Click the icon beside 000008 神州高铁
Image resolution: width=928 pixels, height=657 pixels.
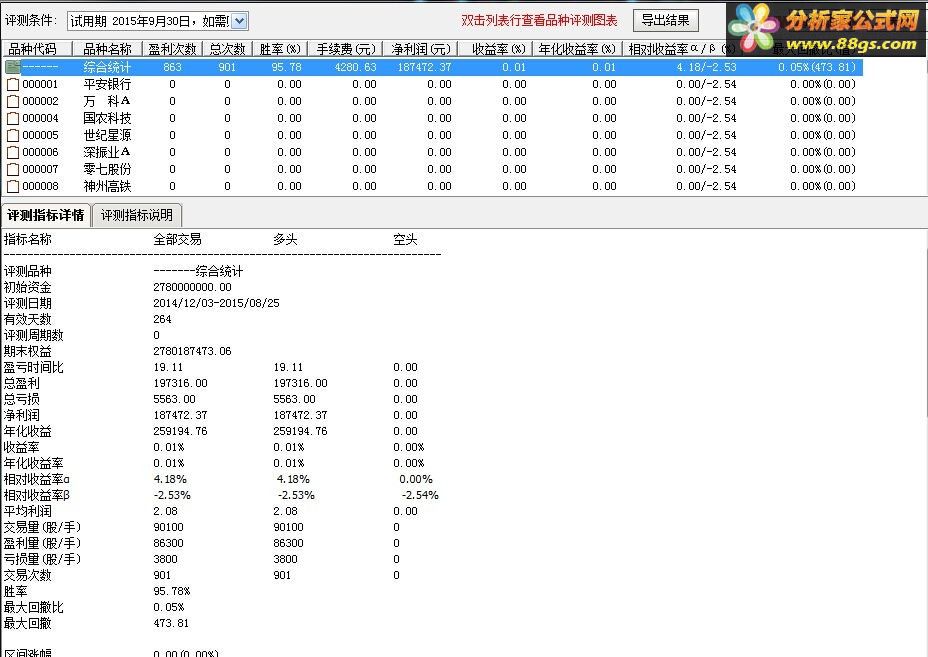coord(12,186)
